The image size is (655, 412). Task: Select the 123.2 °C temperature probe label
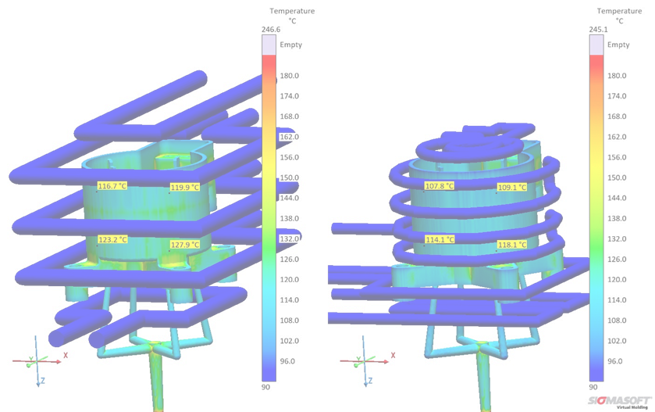tap(112, 241)
